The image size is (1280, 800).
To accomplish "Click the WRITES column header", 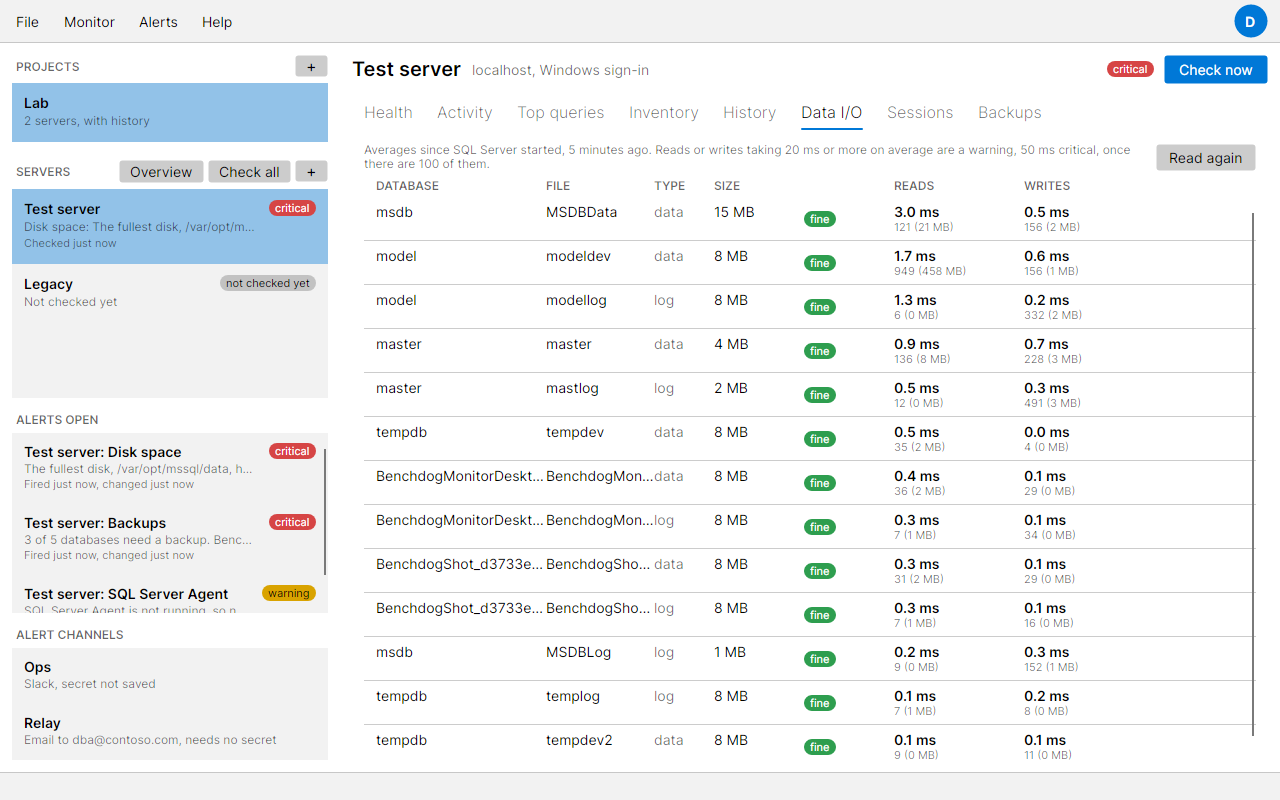I will (1047, 186).
